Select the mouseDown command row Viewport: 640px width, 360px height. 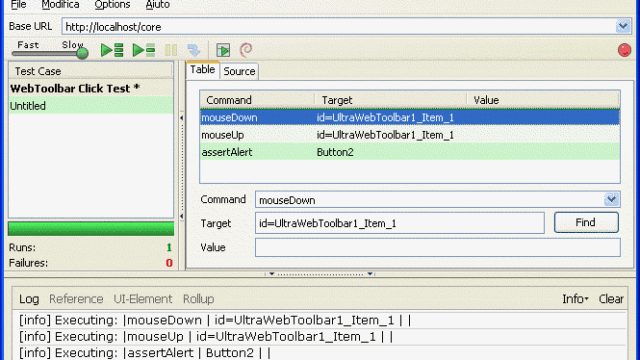[410, 118]
